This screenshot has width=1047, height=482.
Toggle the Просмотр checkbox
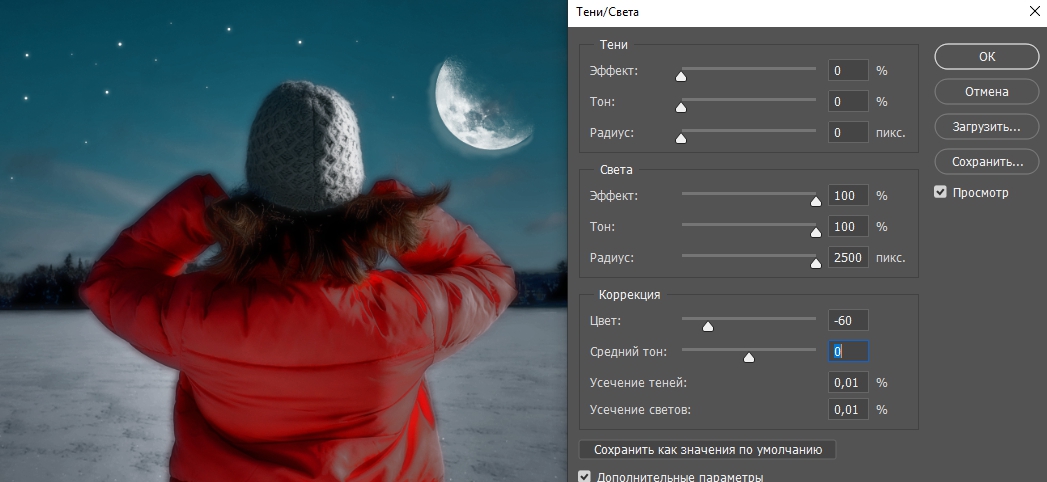940,192
